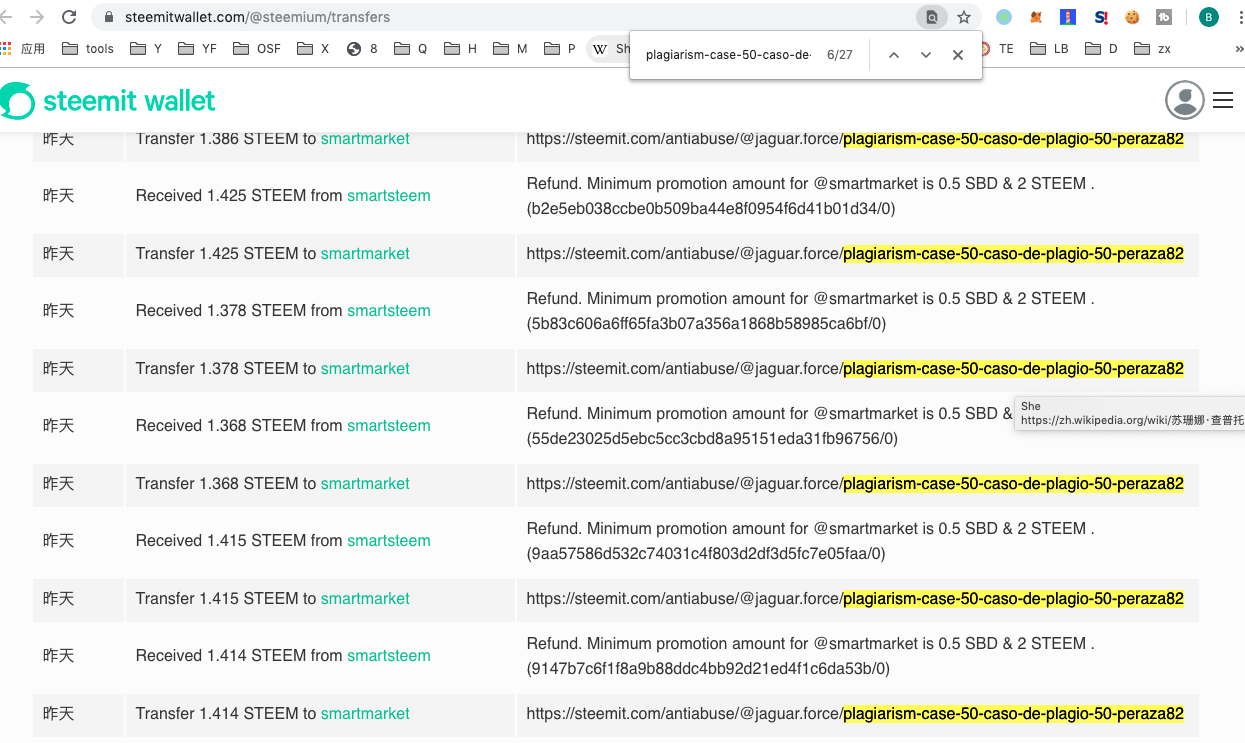Viewport: 1245px width, 743px height.
Task: Open the round teal-blue extension icon
Action: pyautogui.click(x=1004, y=17)
